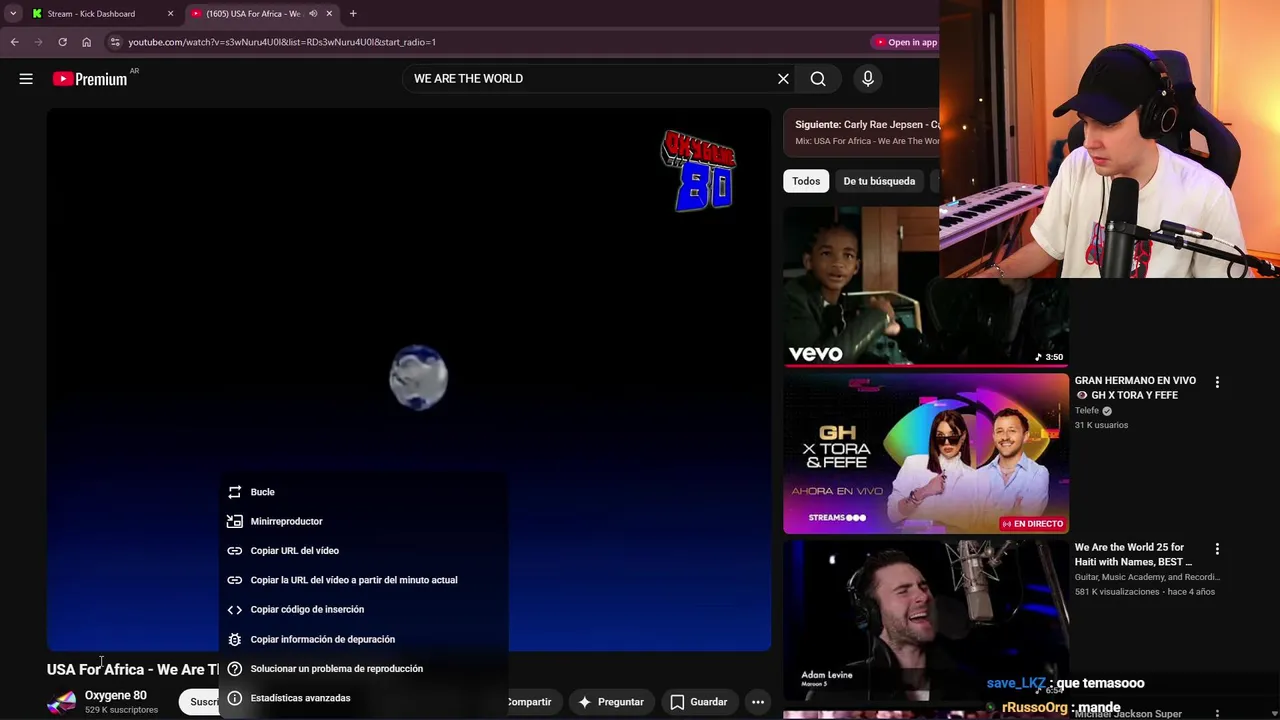
Task: Select Solucionar un problema de reproducción
Action: 364,668
